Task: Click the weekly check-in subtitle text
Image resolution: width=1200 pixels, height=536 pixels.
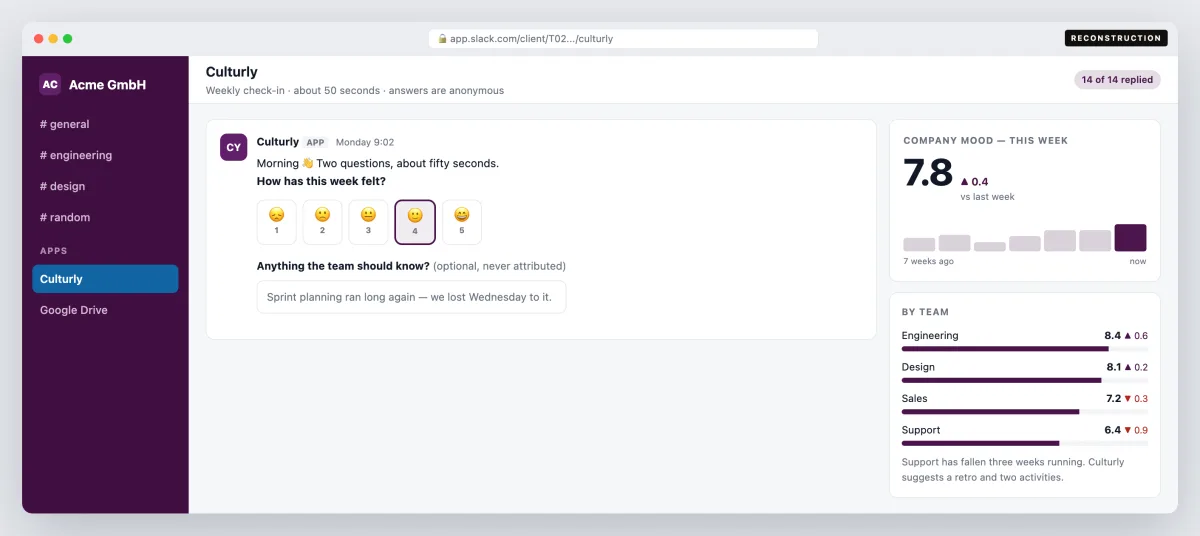Action: coord(355,90)
